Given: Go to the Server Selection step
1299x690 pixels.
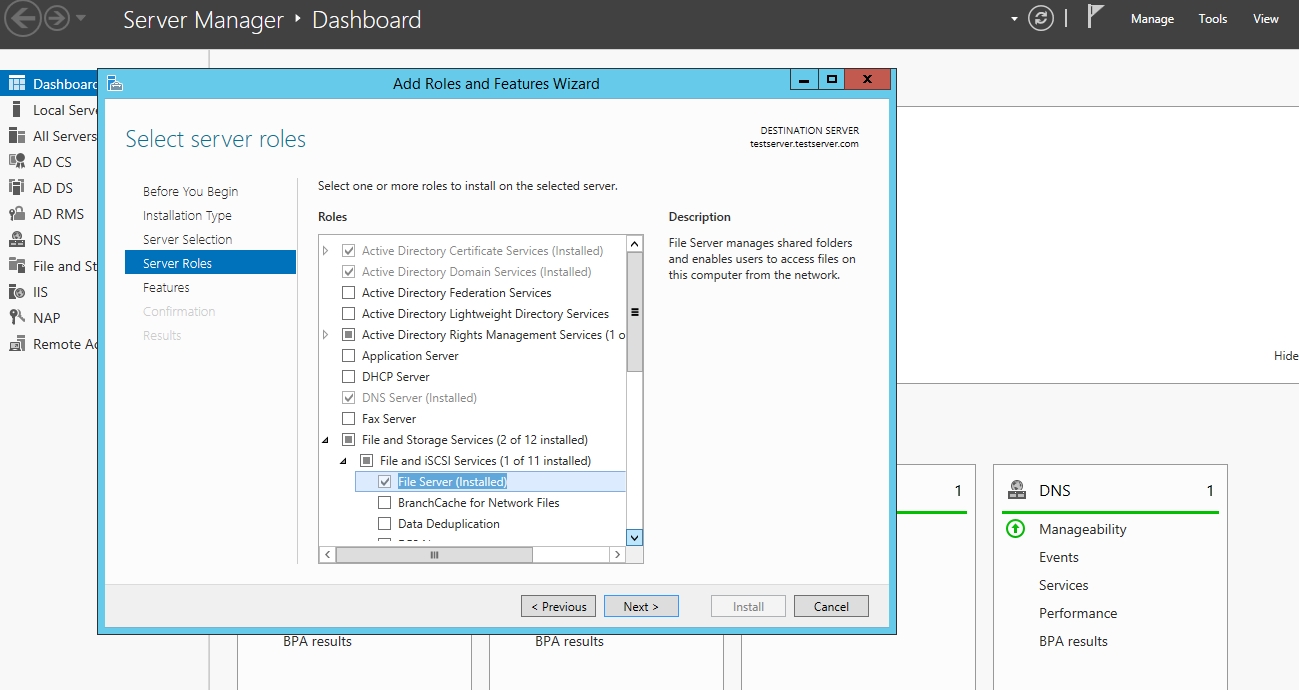Looking at the screenshot, I should [x=187, y=239].
